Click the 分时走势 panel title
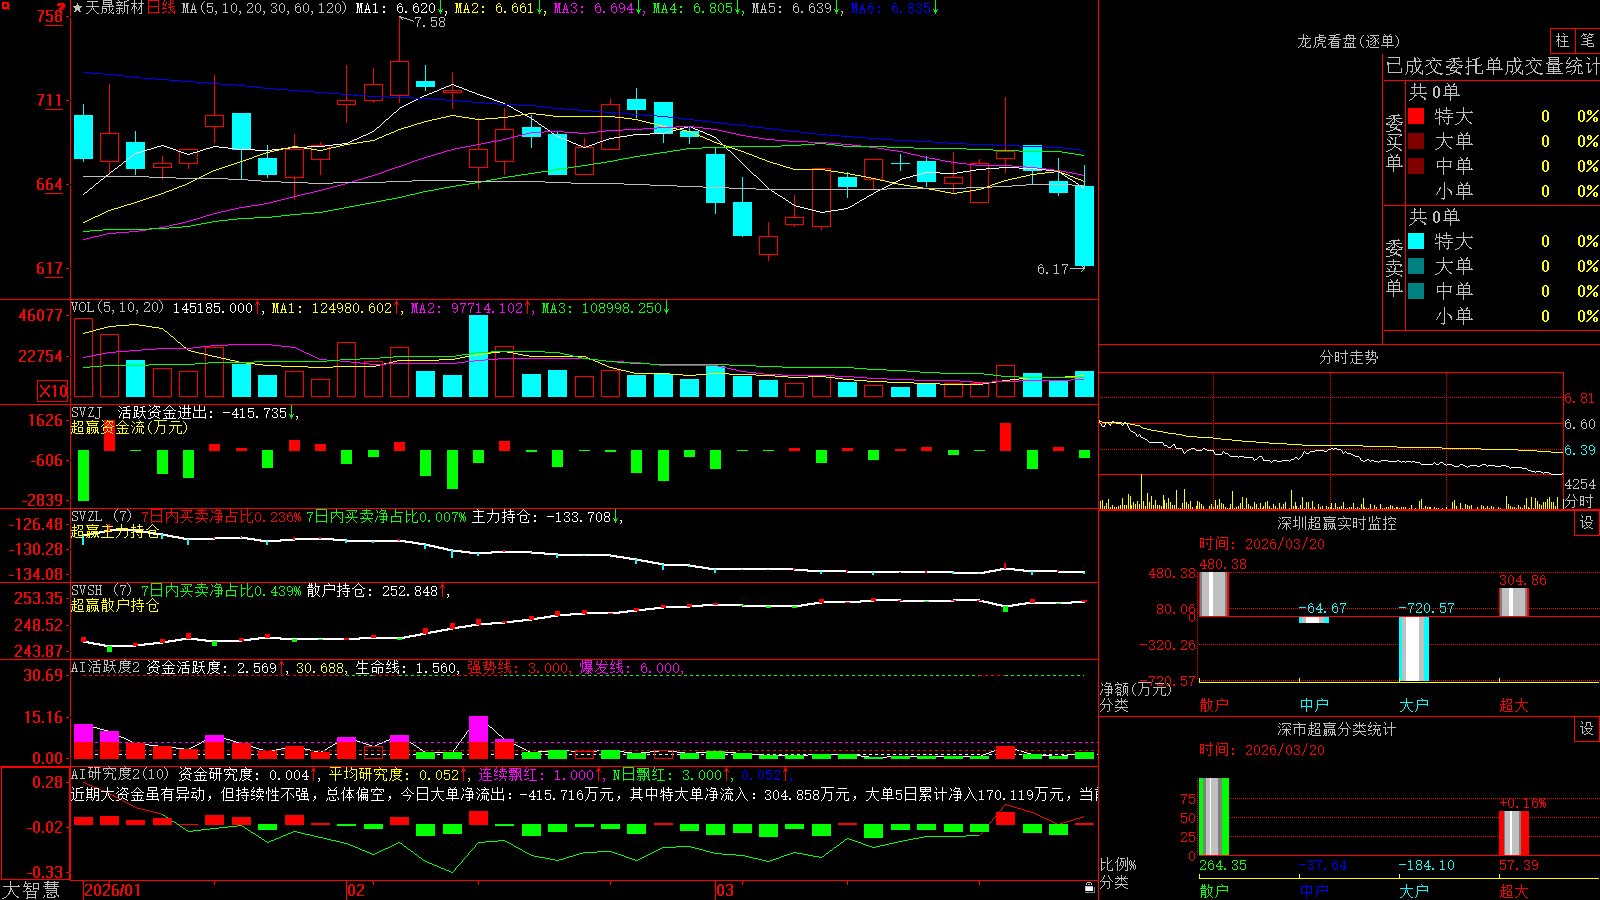The image size is (1600, 900). [x=1348, y=357]
